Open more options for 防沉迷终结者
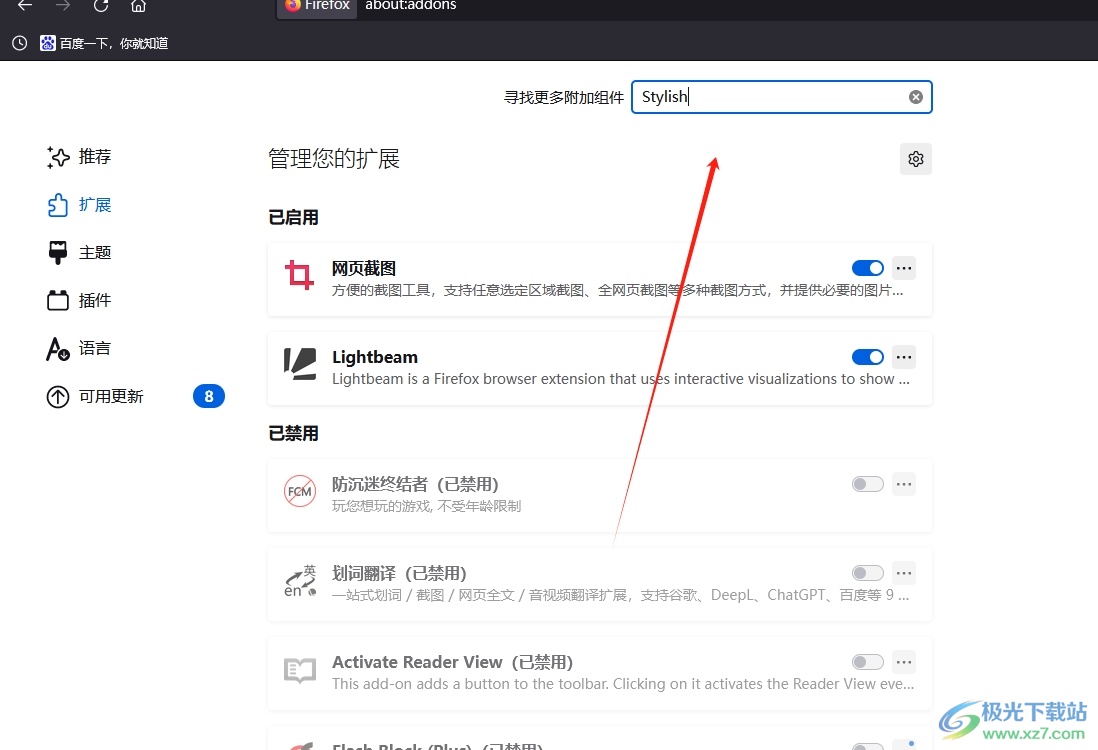Viewport: 1098px width, 750px height. (x=904, y=484)
